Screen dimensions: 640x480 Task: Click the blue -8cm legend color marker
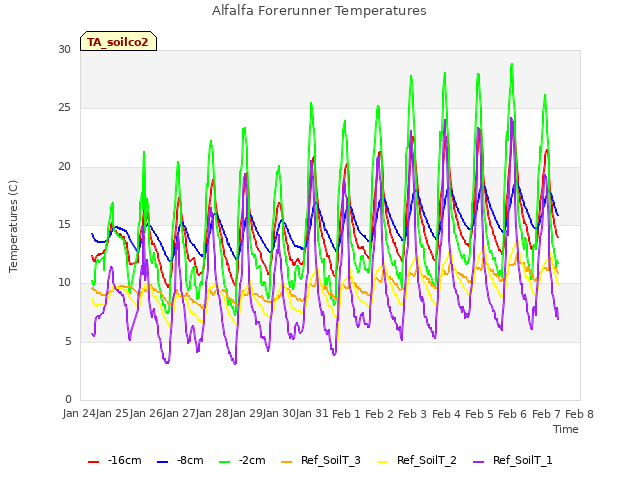(x=162, y=462)
